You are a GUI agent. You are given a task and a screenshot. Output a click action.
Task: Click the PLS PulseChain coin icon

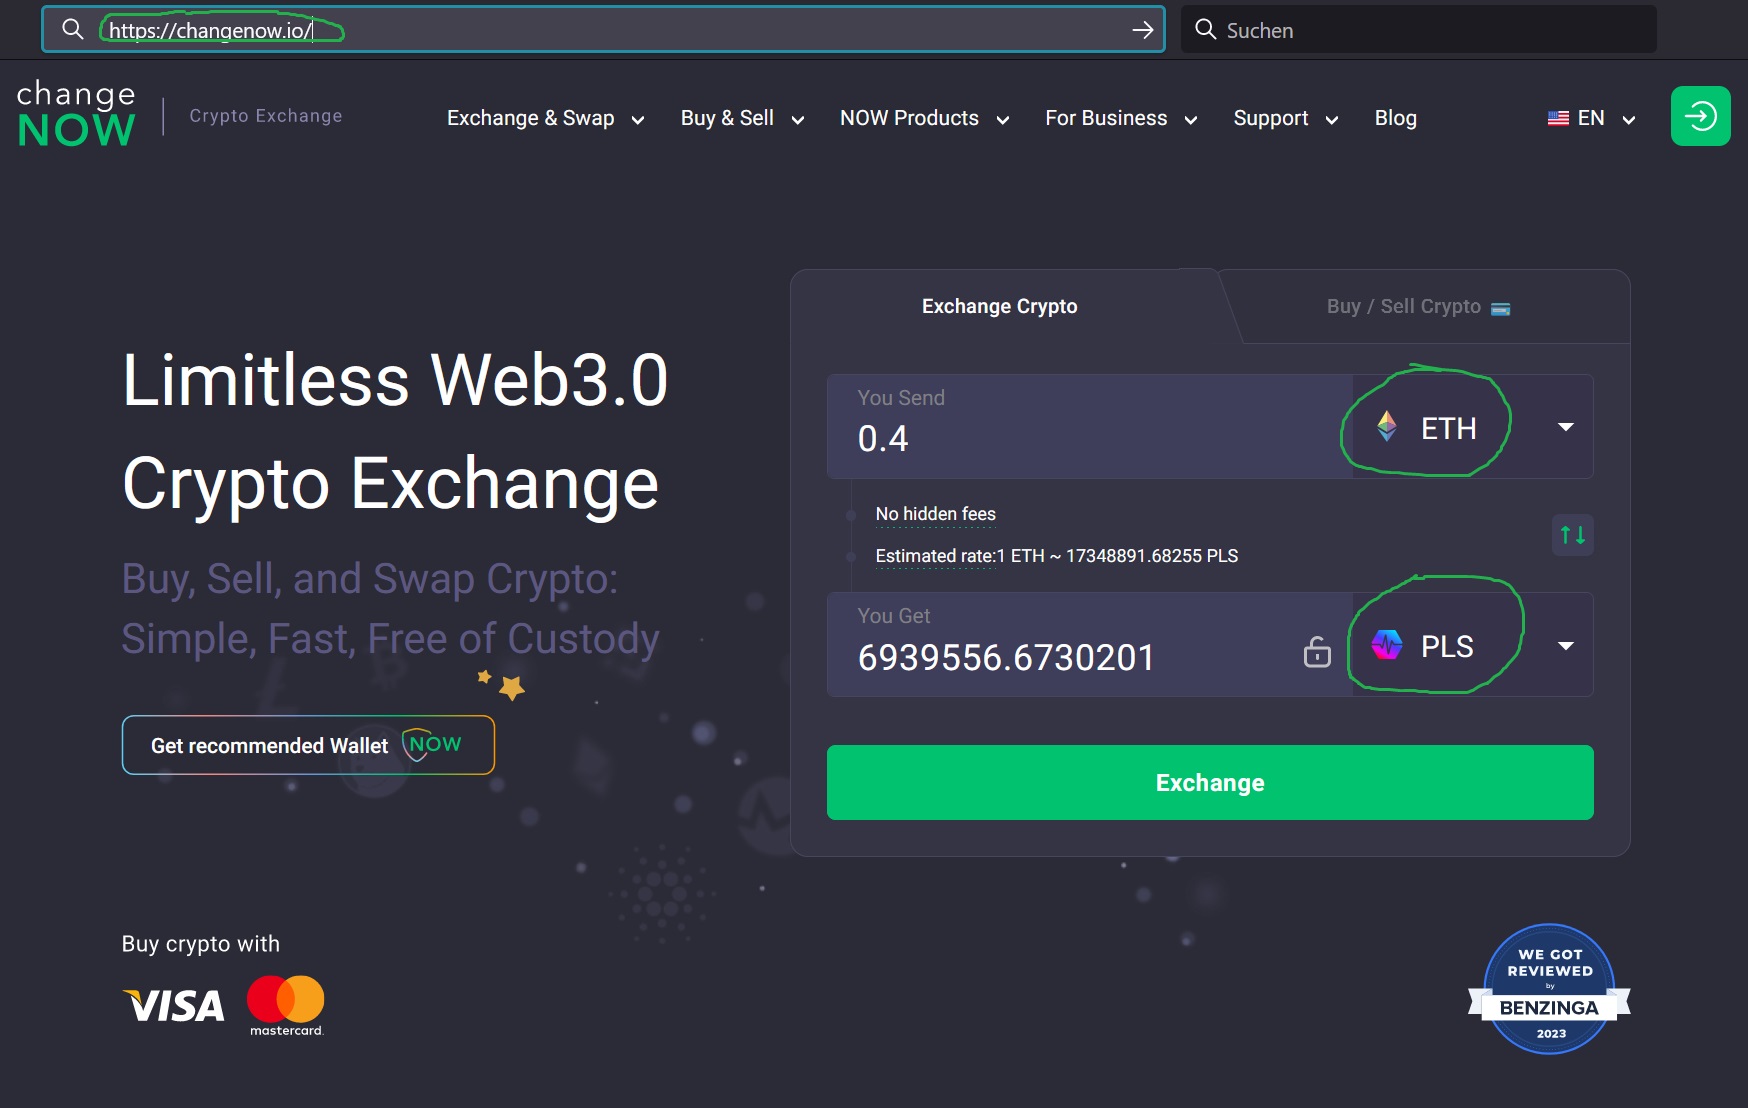coord(1388,646)
